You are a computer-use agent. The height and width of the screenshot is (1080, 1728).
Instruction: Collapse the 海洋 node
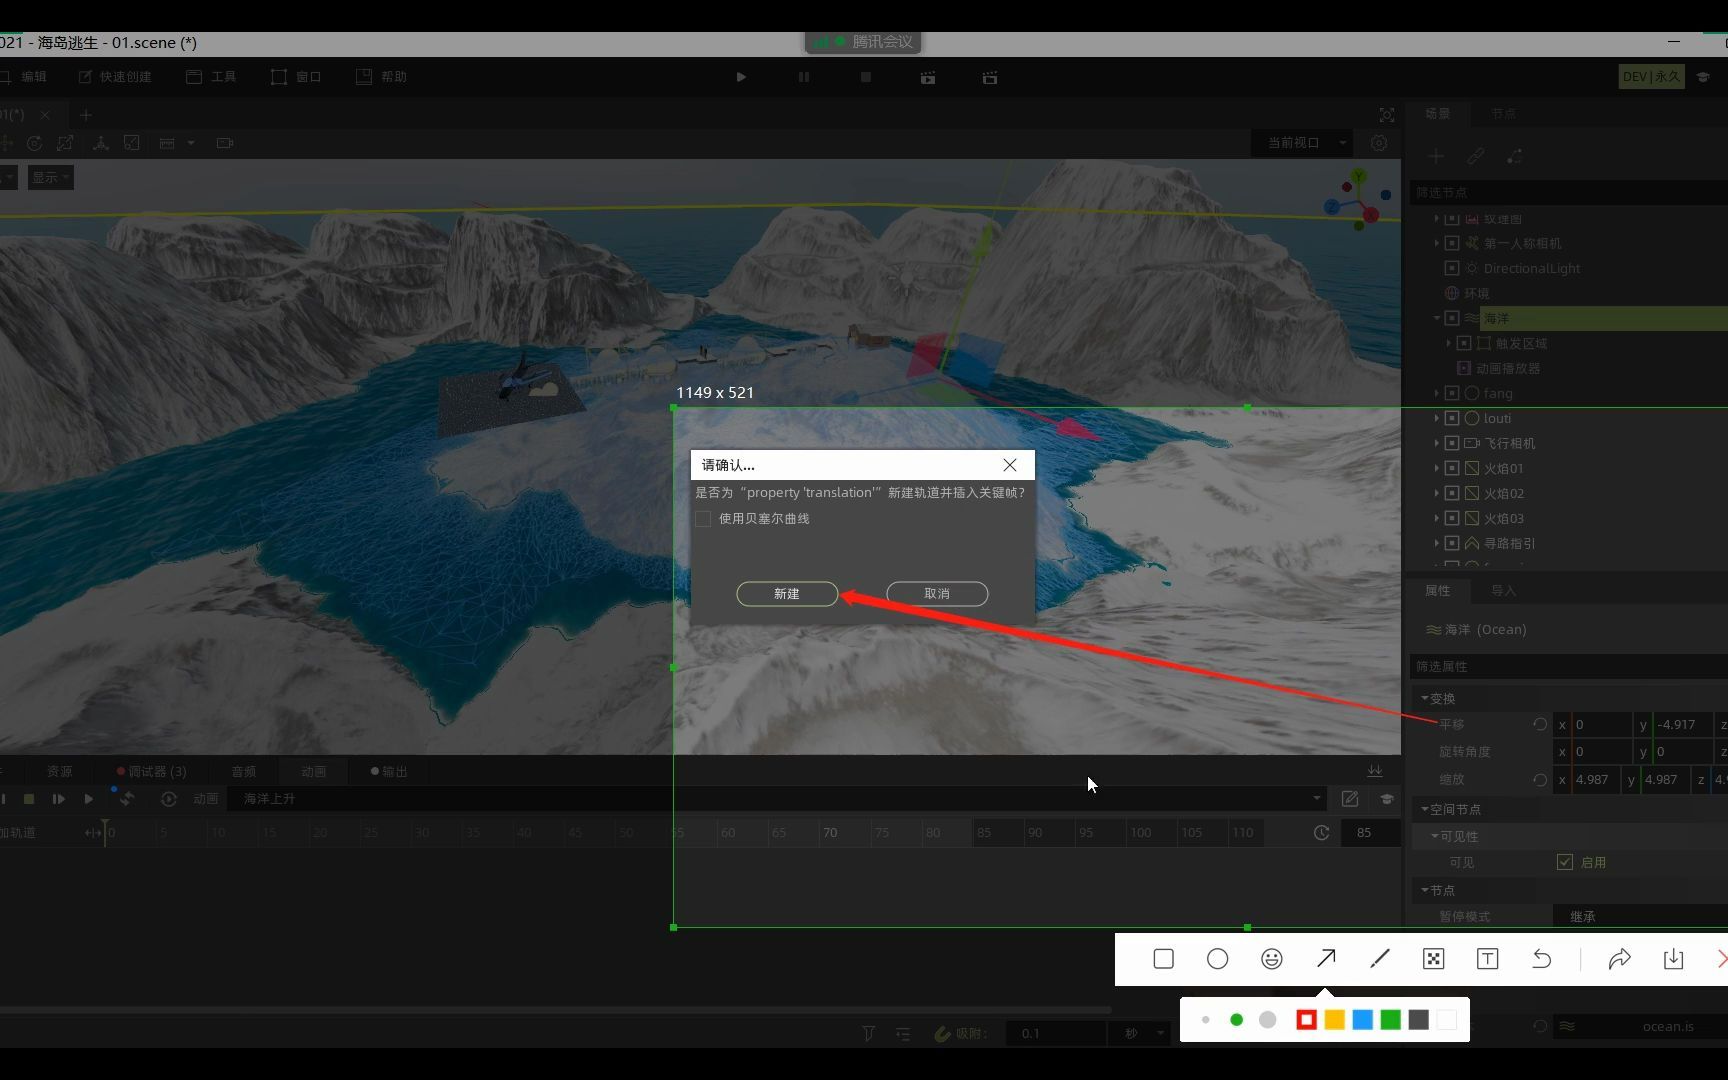point(1437,318)
